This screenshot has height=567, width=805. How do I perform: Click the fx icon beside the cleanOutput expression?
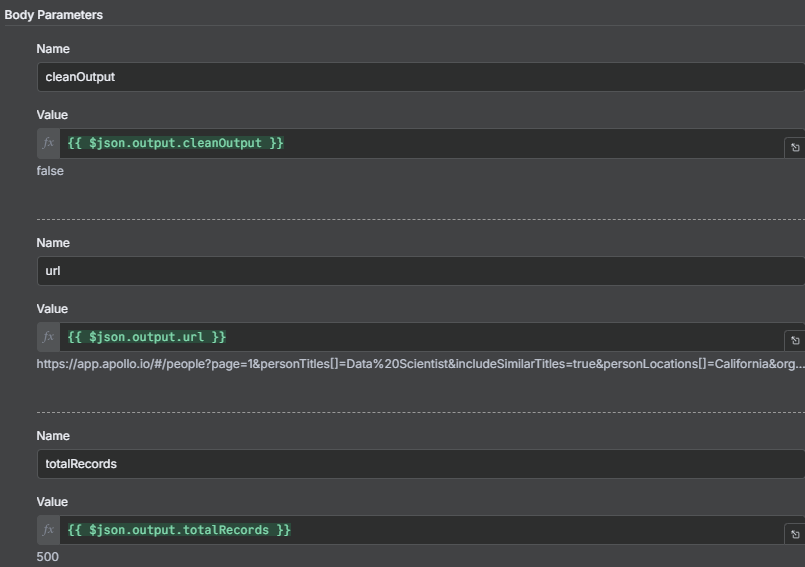pyautogui.click(x=48, y=143)
